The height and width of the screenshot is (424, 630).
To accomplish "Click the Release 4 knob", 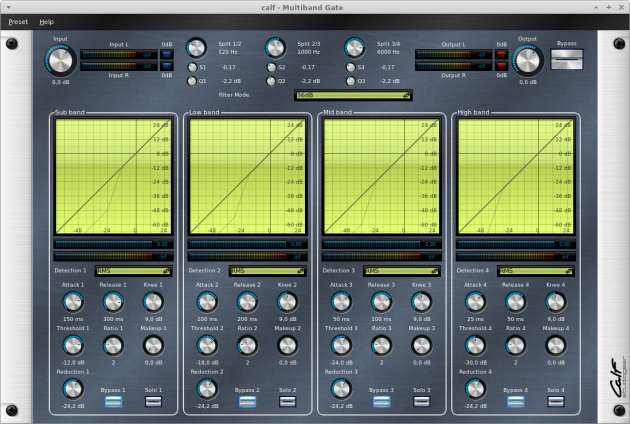I will (x=516, y=302).
